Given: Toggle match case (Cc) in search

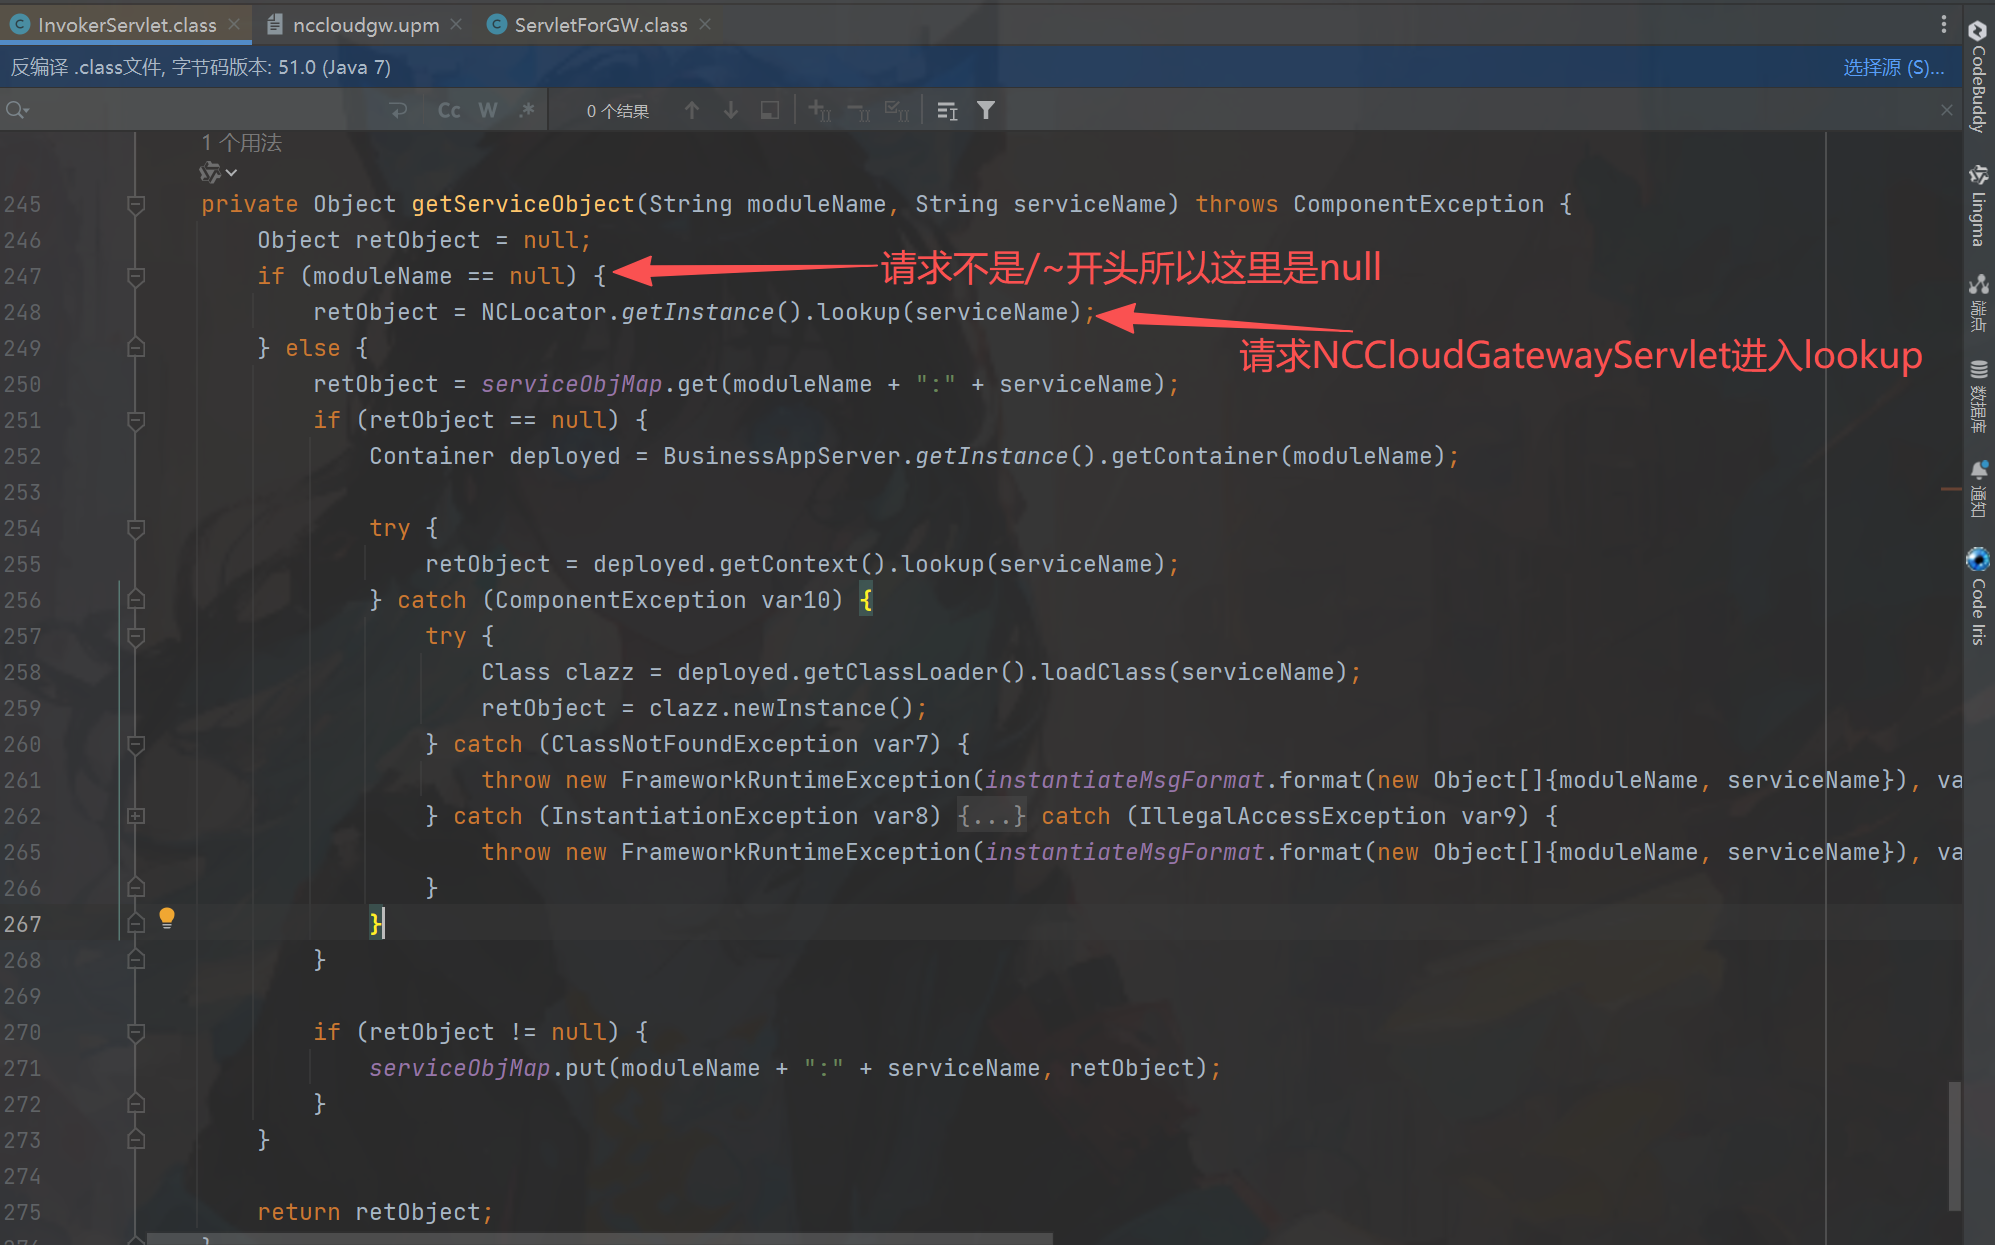Looking at the screenshot, I should tap(449, 111).
